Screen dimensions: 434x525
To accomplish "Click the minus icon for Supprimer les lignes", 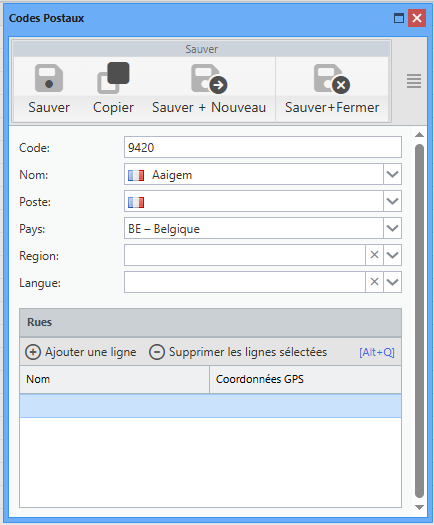I will (x=157, y=352).
